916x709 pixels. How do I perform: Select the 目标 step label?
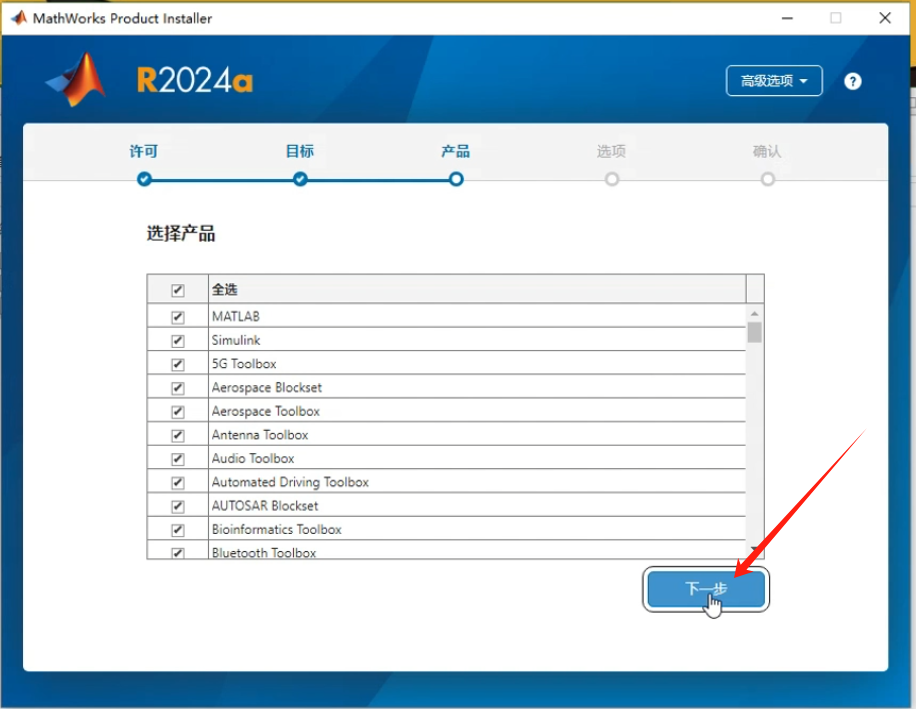(x=299, y=151)
